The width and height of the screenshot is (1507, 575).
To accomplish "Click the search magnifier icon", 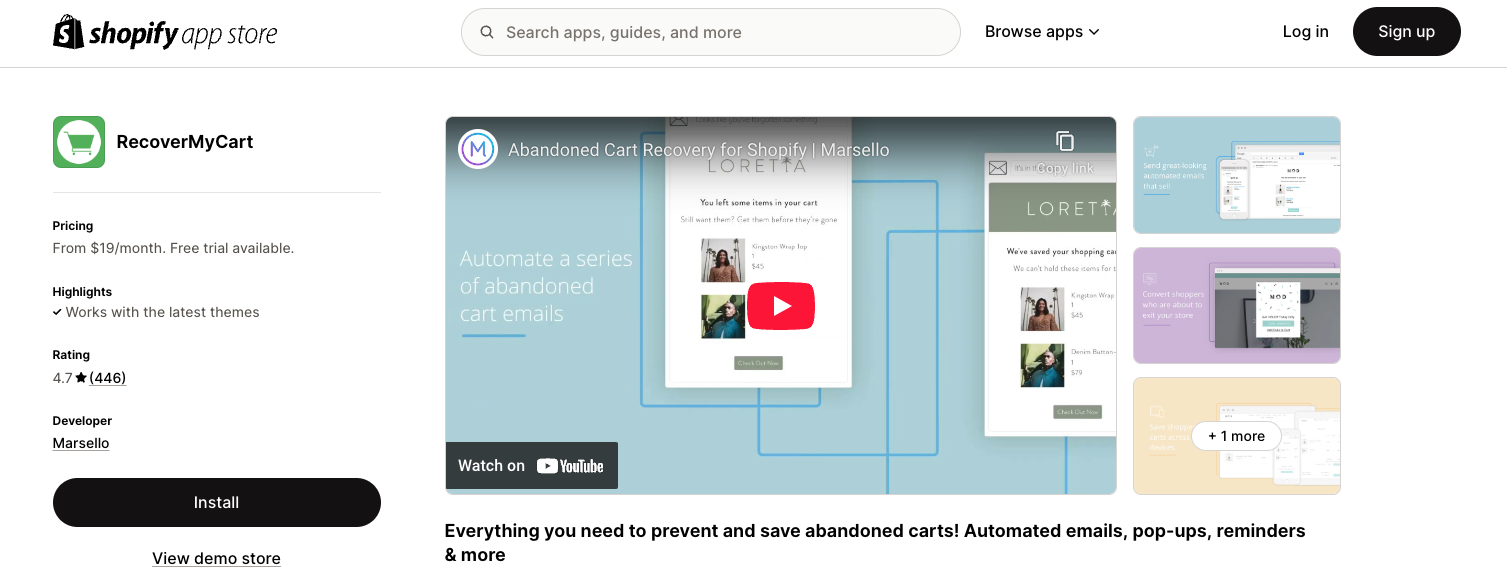I will pyautogui.click(x=487, y=32).
